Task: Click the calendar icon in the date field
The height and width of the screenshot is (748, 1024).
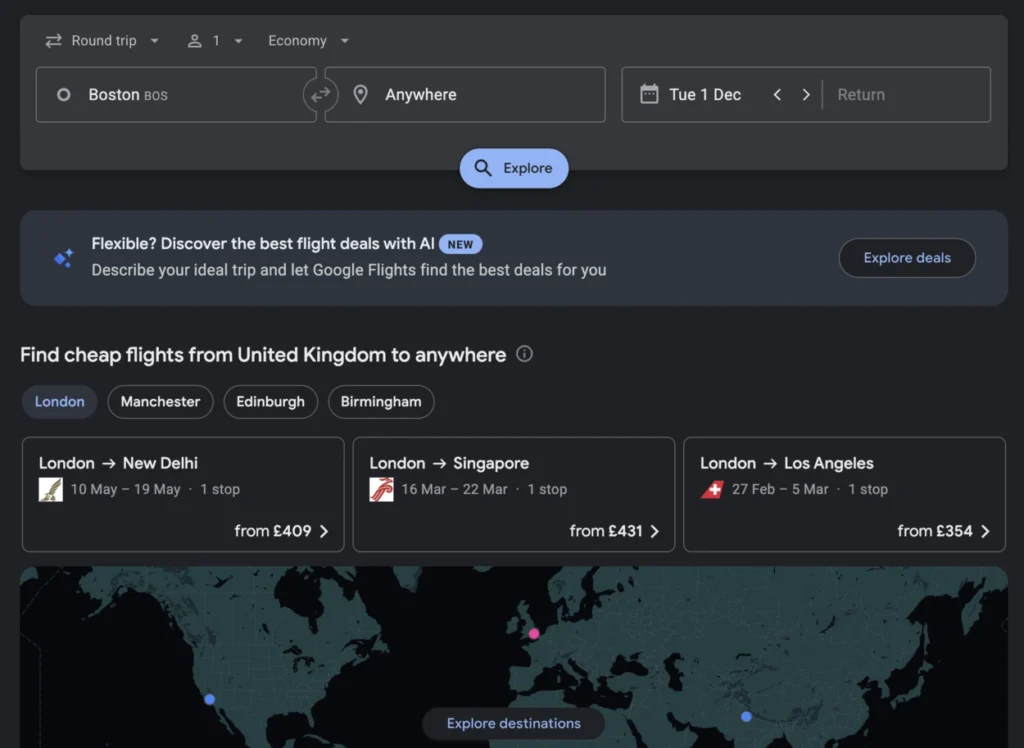Action: [x=651, y=94]
